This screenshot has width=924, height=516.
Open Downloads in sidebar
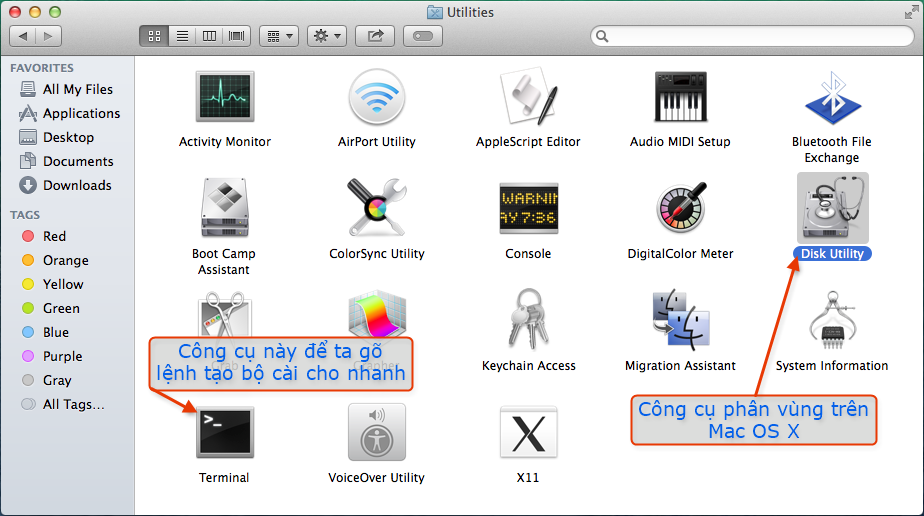[65, 185]
